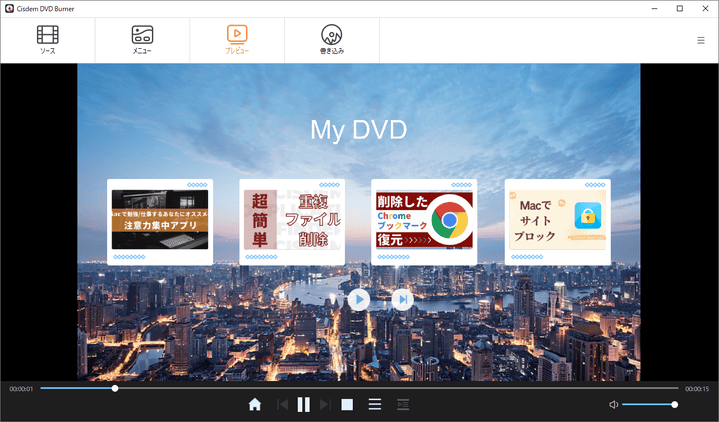Choose the Macでサイトブロック thumbnail
719x422 pixels.
[557, 220]
